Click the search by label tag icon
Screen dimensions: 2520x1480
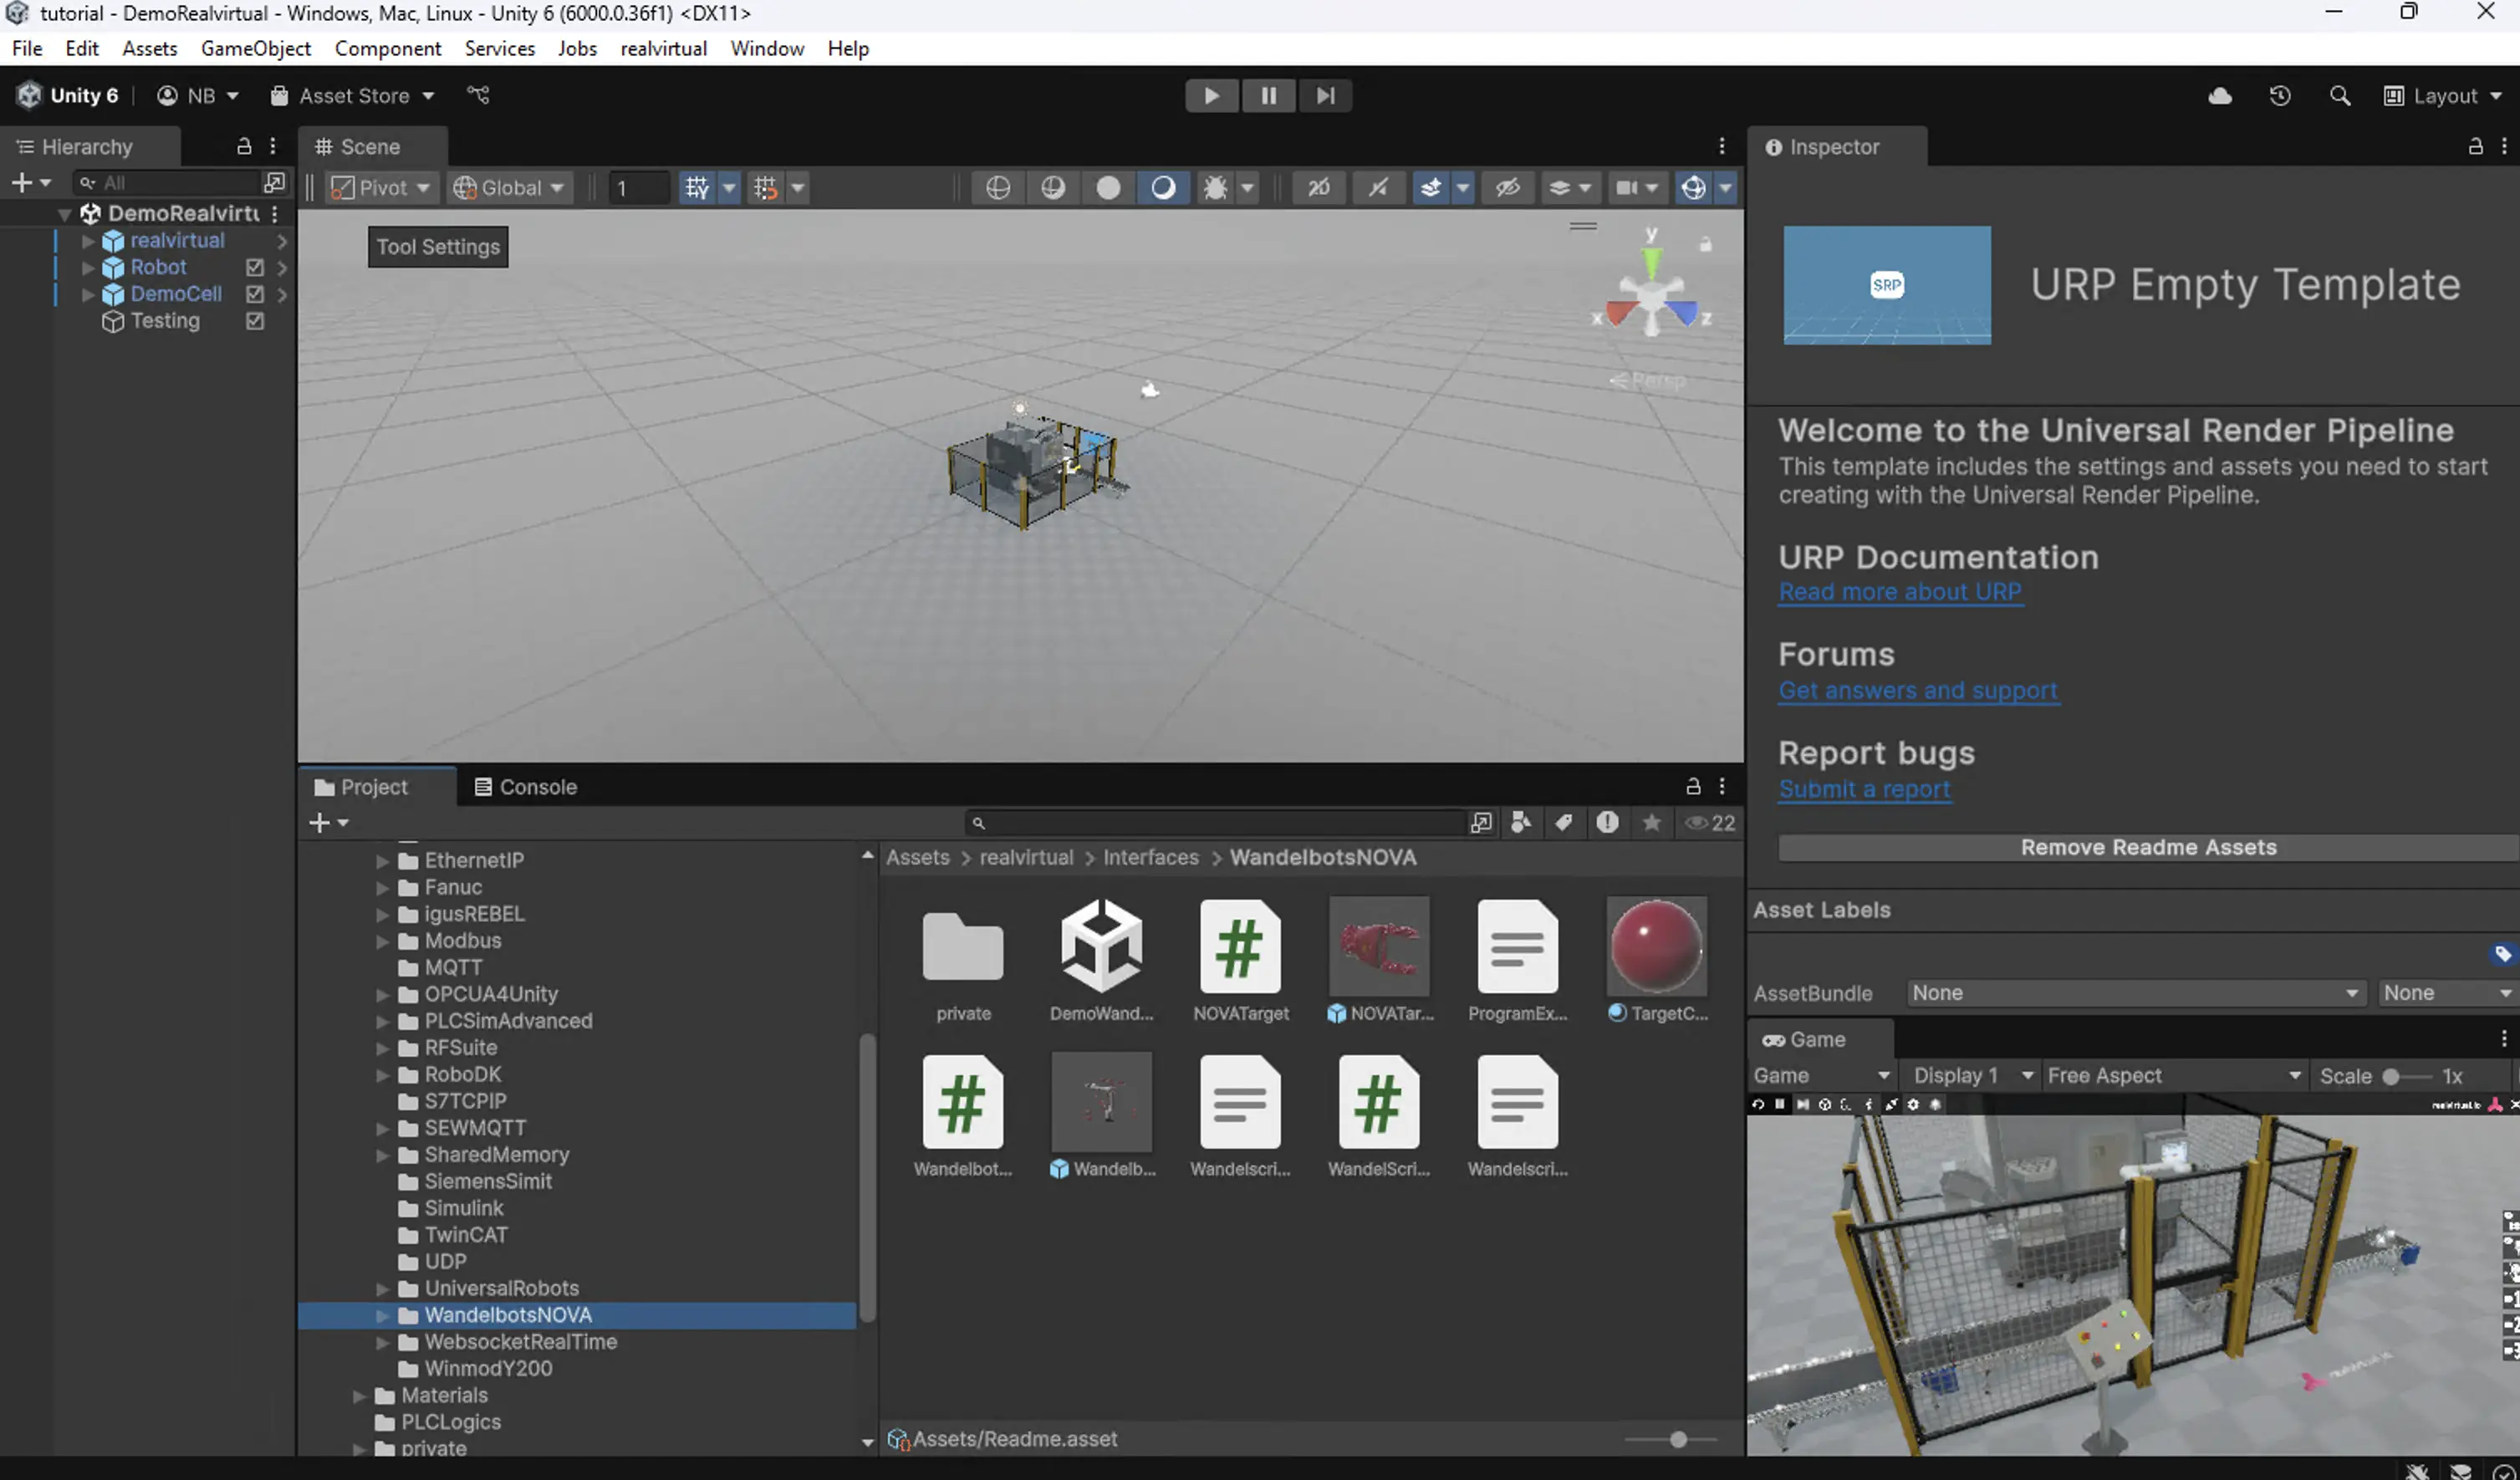(1563, 822)
